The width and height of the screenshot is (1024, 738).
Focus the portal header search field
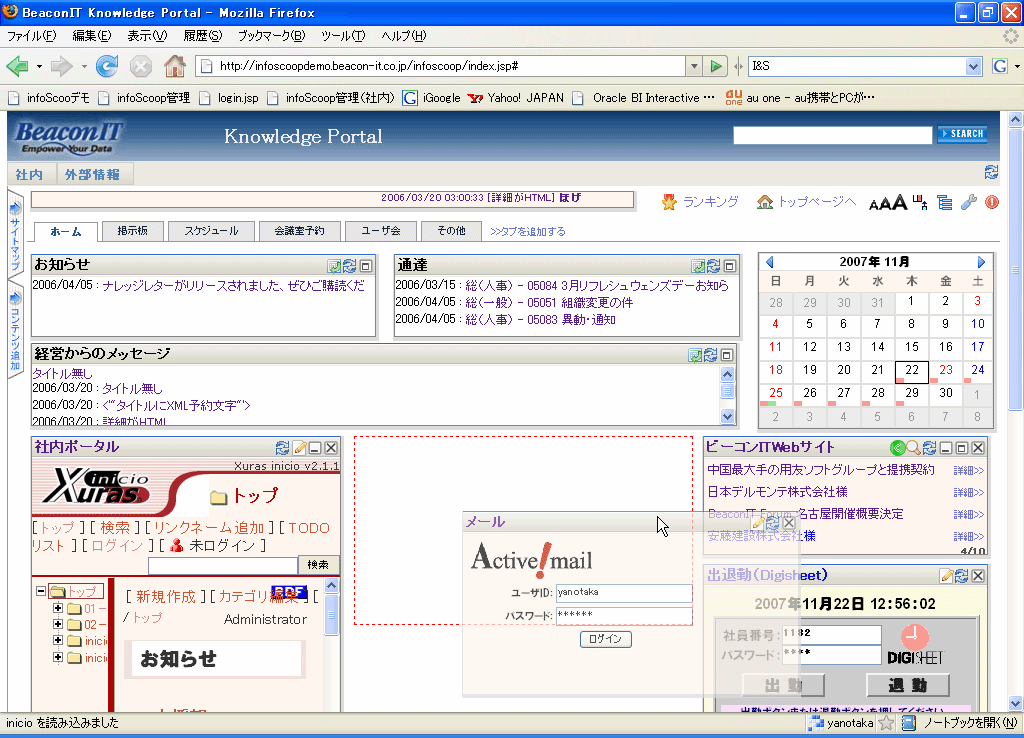point(833,135)
